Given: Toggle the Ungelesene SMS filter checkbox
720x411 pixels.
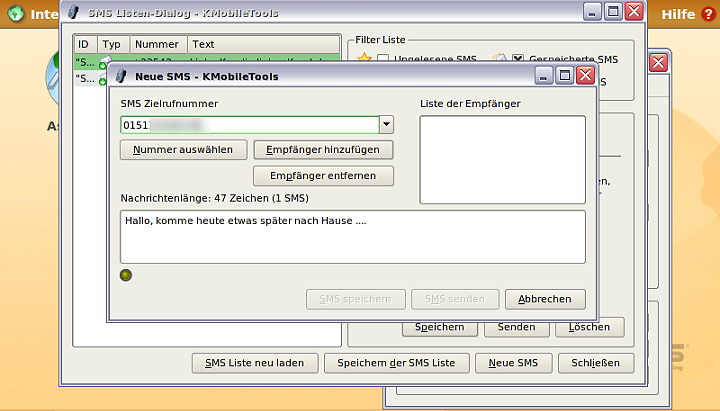Looking at the screenshot, I should click(x=383, y=59).
